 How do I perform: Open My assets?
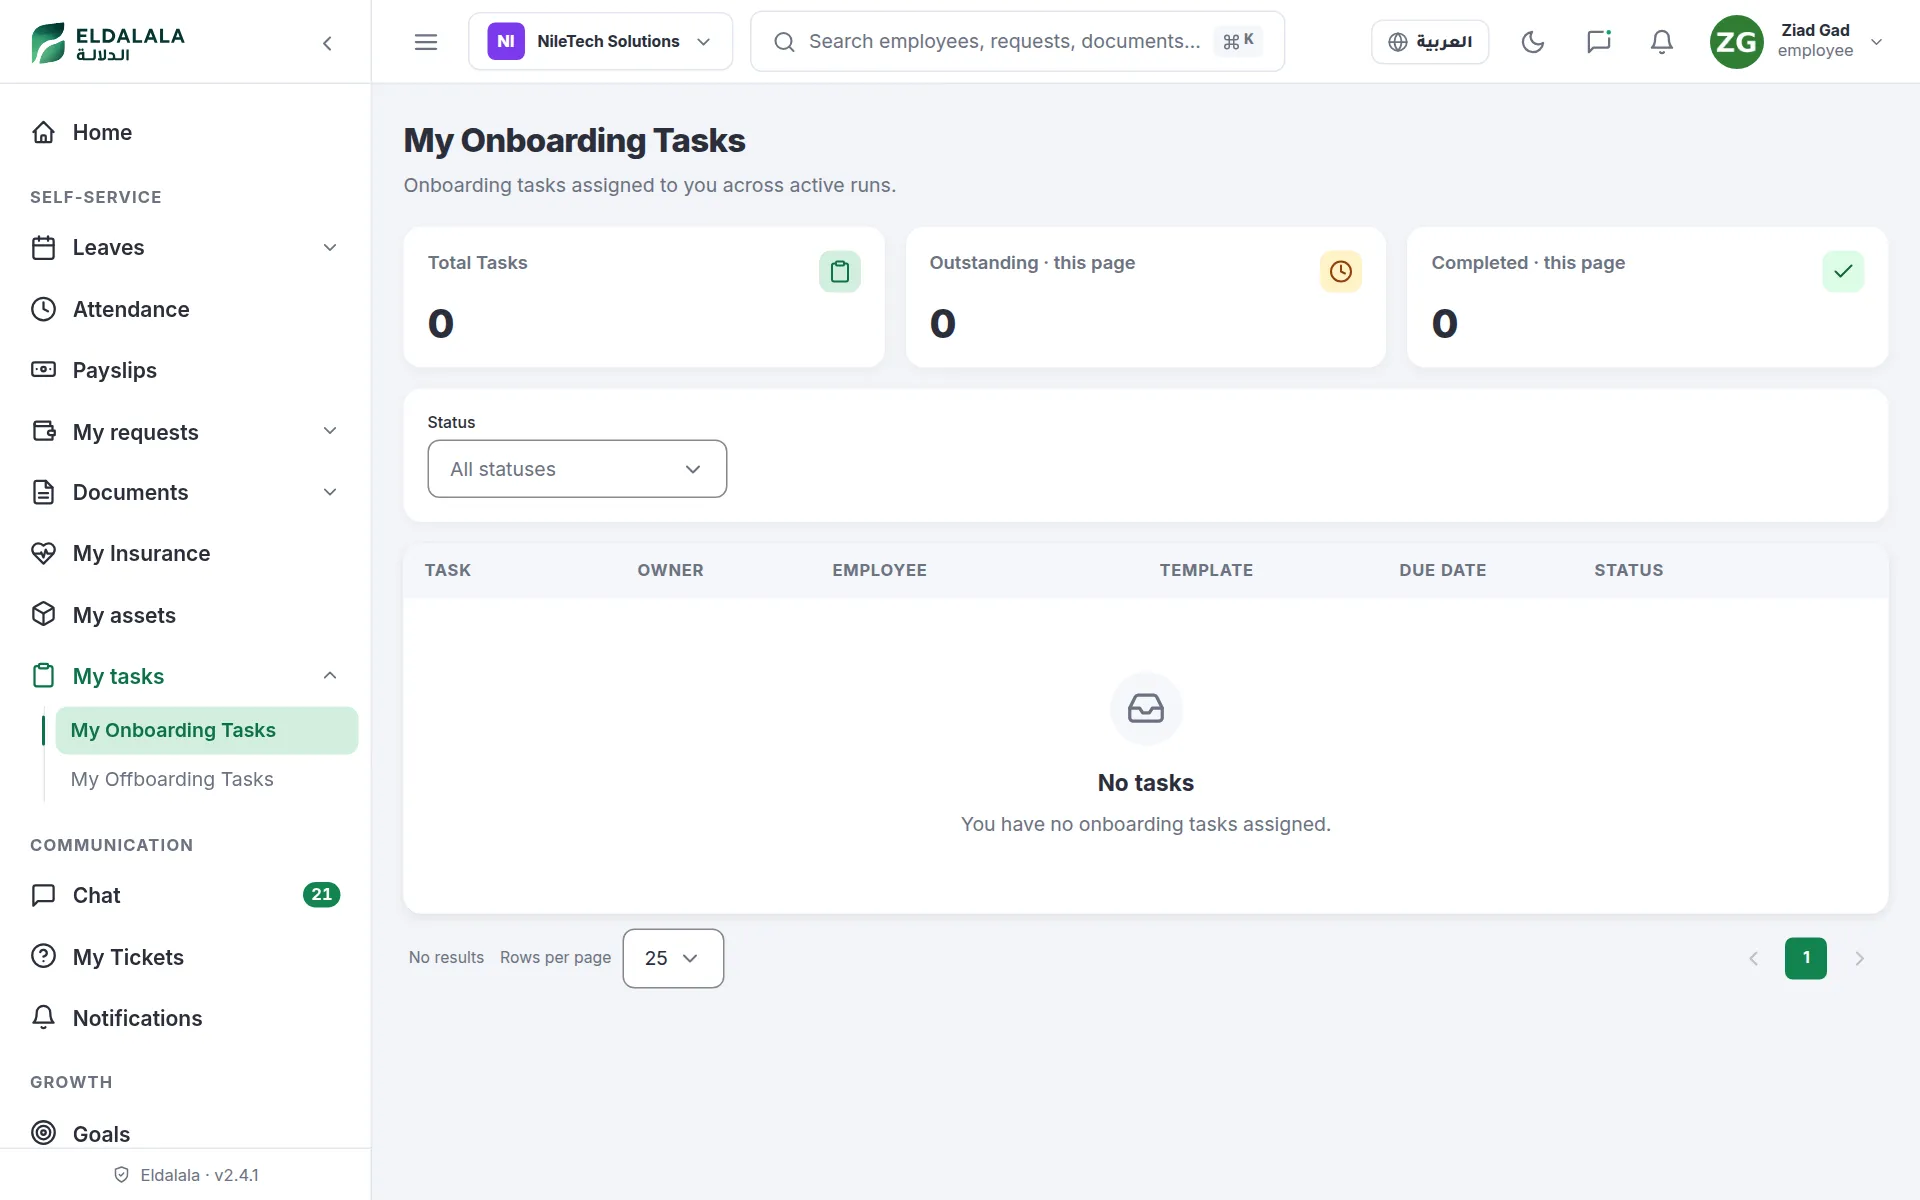click(x=185, y=615)
